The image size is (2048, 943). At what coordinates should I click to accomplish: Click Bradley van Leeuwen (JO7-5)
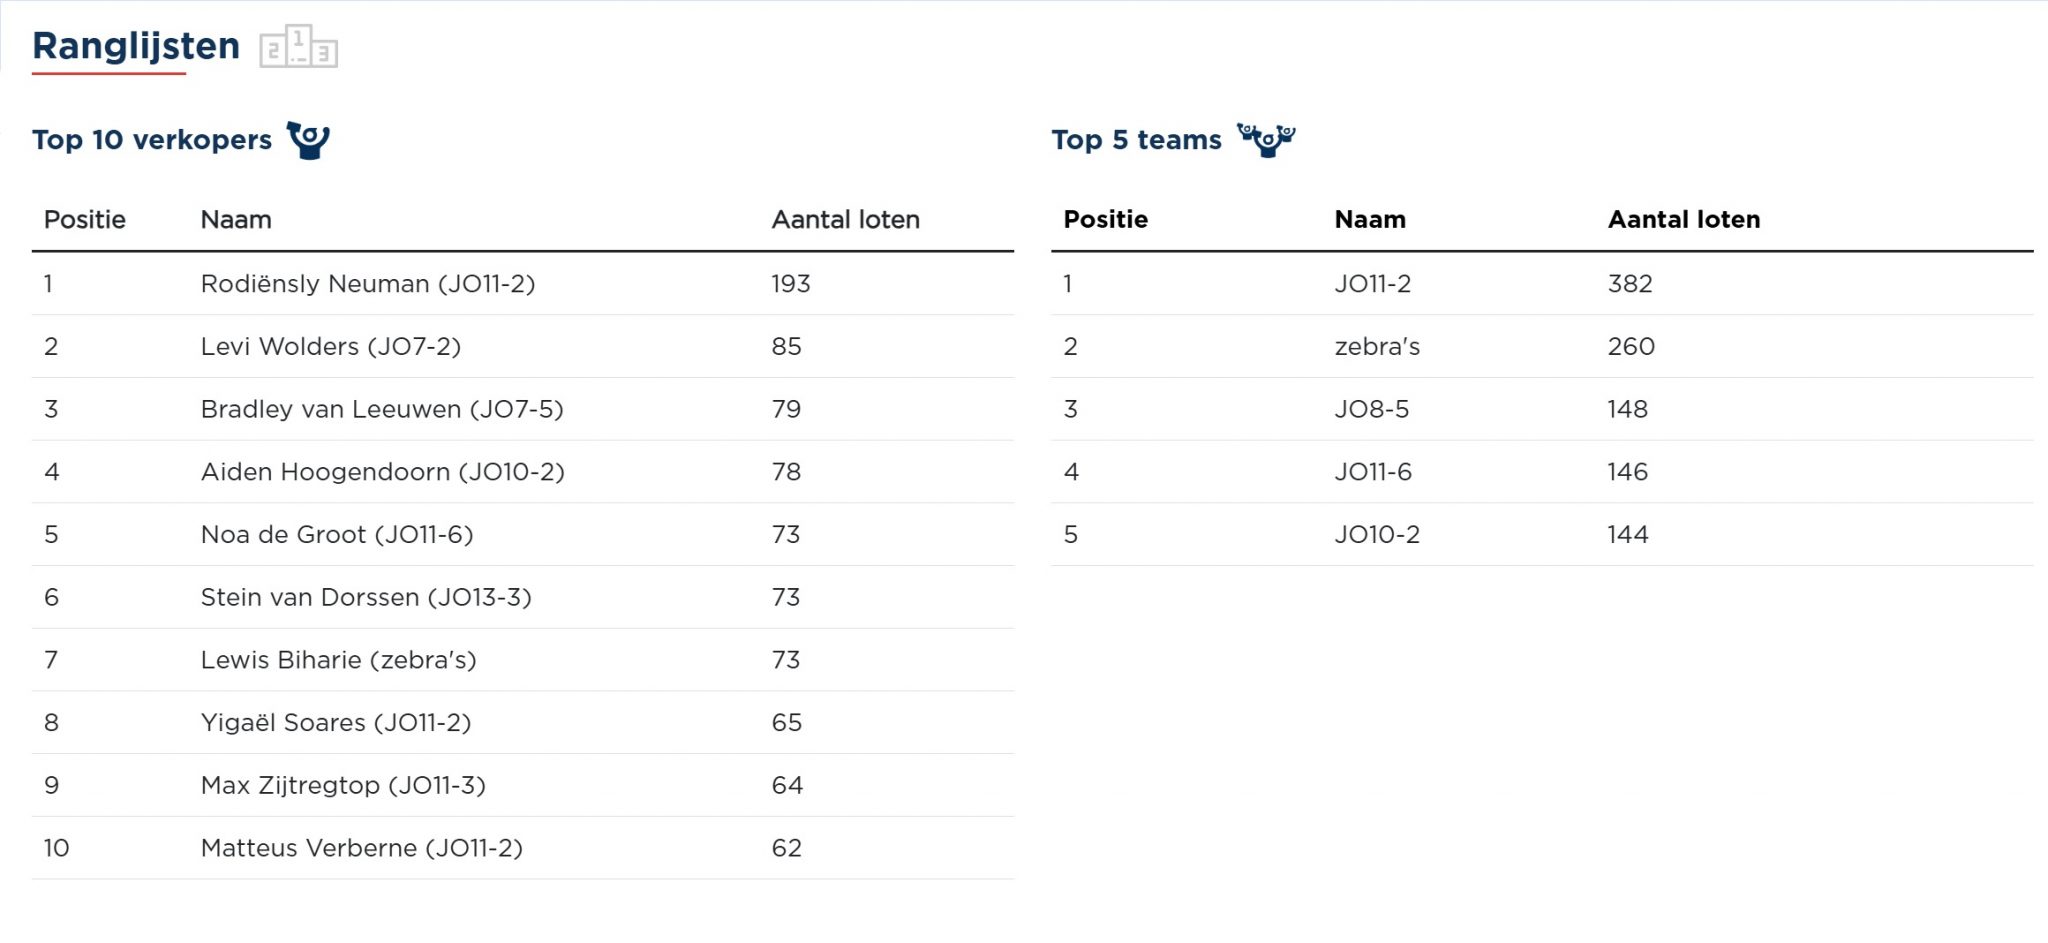pos(382,410)
